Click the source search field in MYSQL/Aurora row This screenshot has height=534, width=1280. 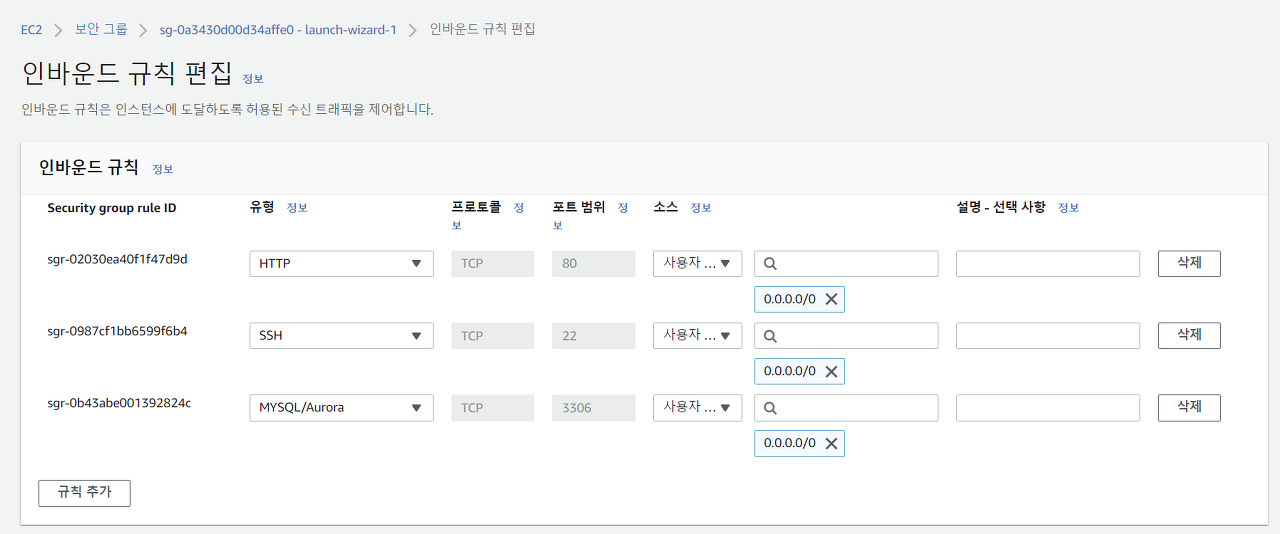[847, 408]
